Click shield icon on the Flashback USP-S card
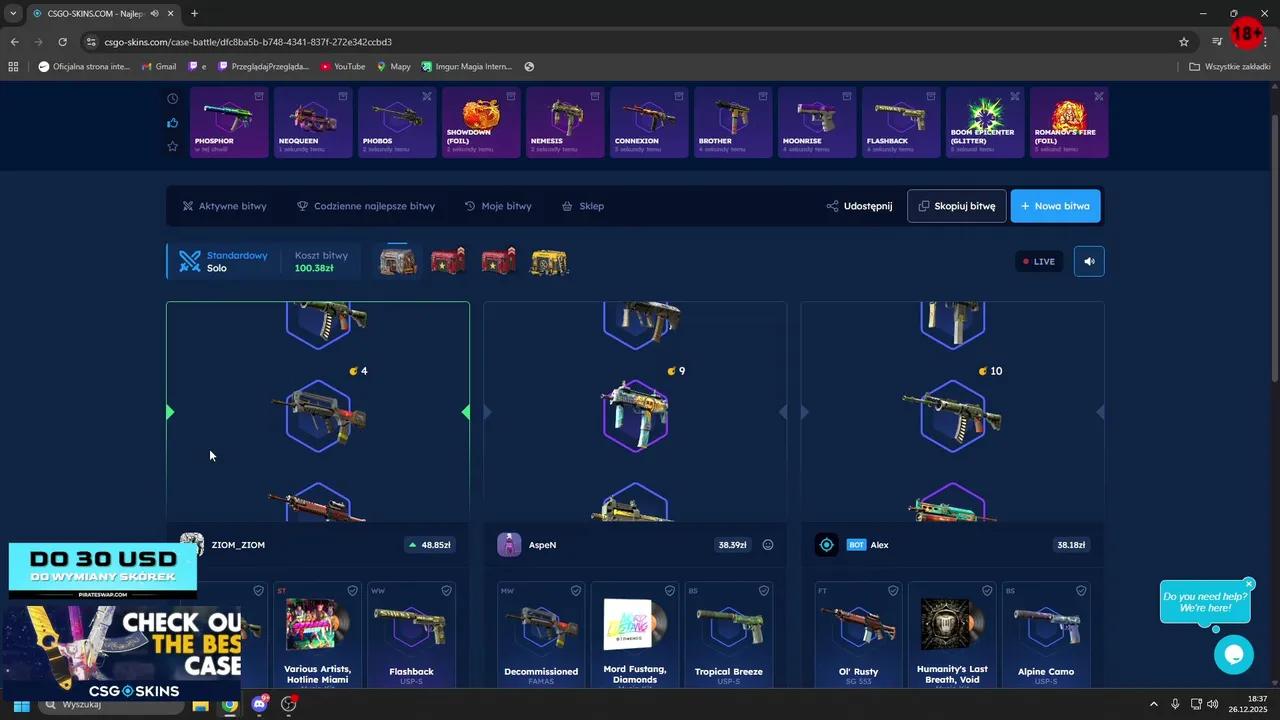This screenshot has width=1280, height=720. pyautogui.click(x=446, y=591)
